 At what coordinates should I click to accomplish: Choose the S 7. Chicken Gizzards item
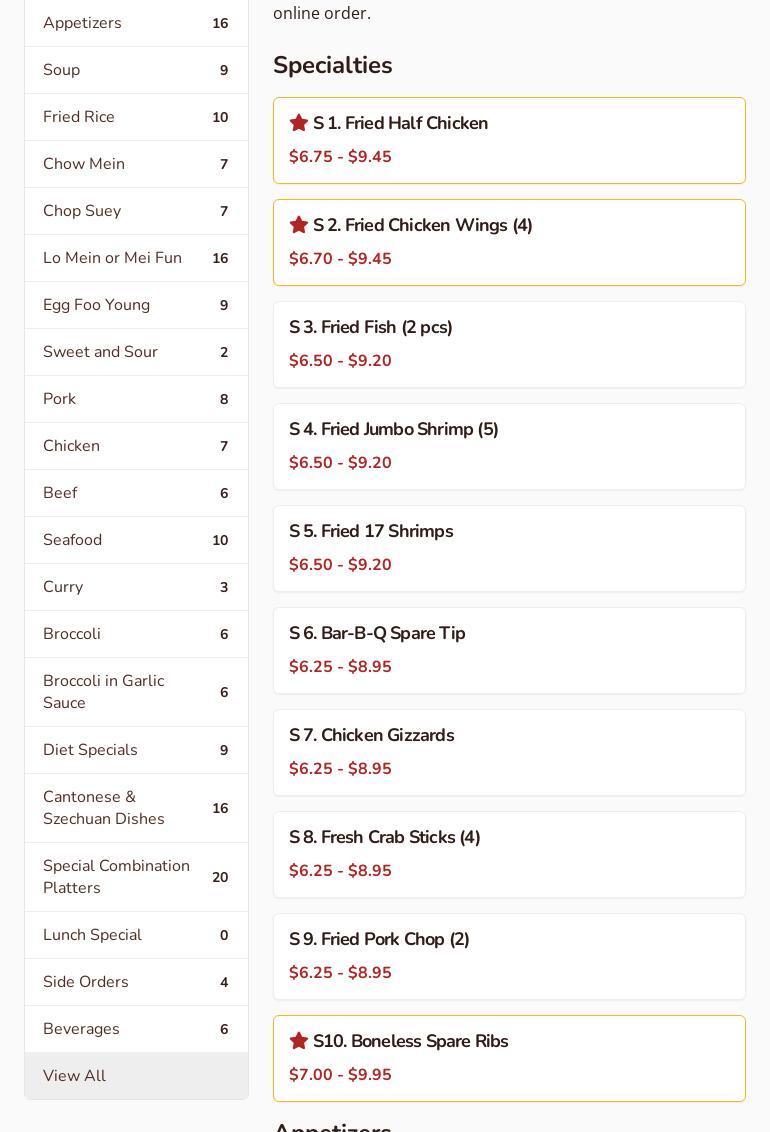508,752
